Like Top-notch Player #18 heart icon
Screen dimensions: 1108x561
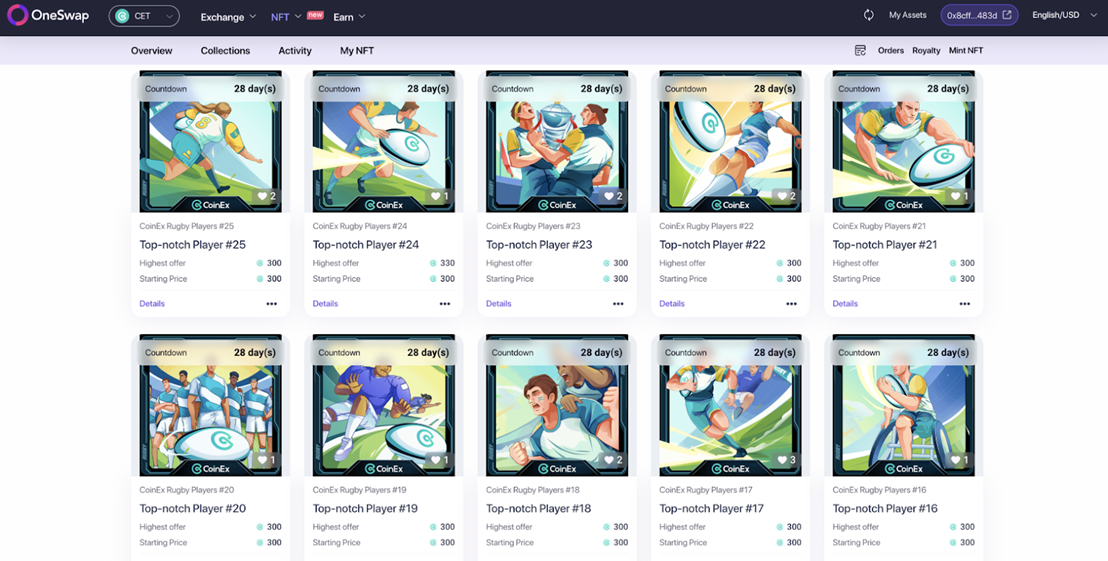(x=608, y=459)
